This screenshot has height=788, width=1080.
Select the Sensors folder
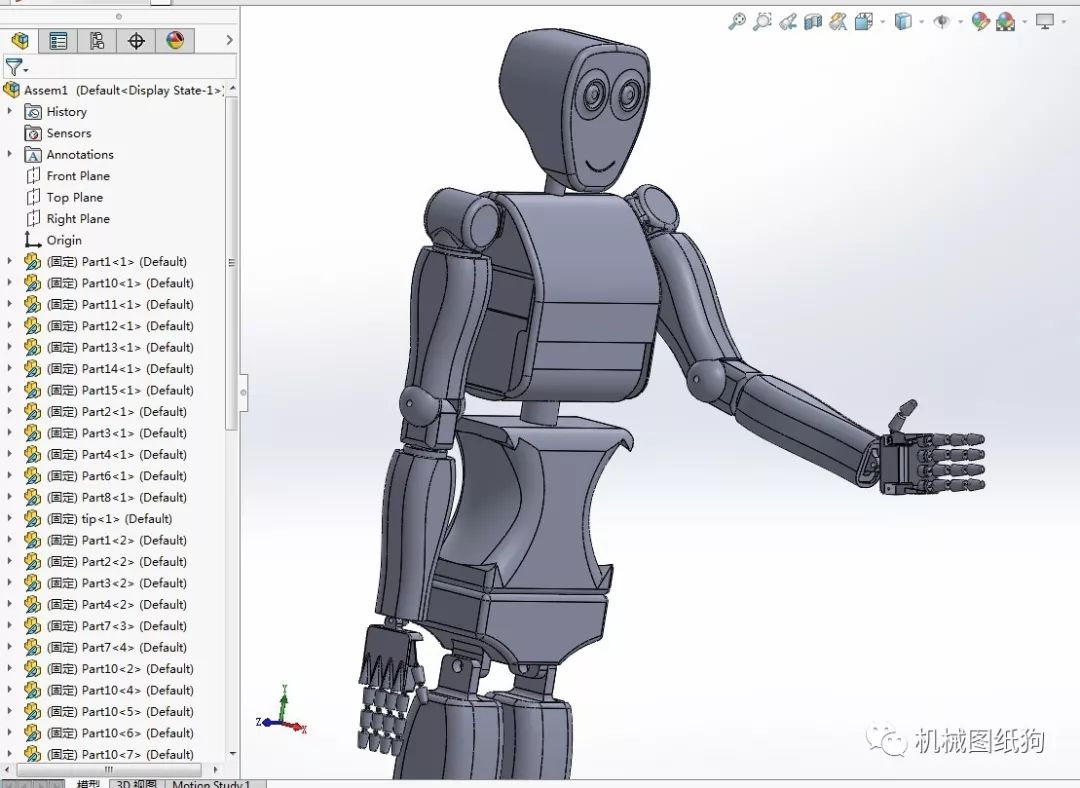(58, 133)
